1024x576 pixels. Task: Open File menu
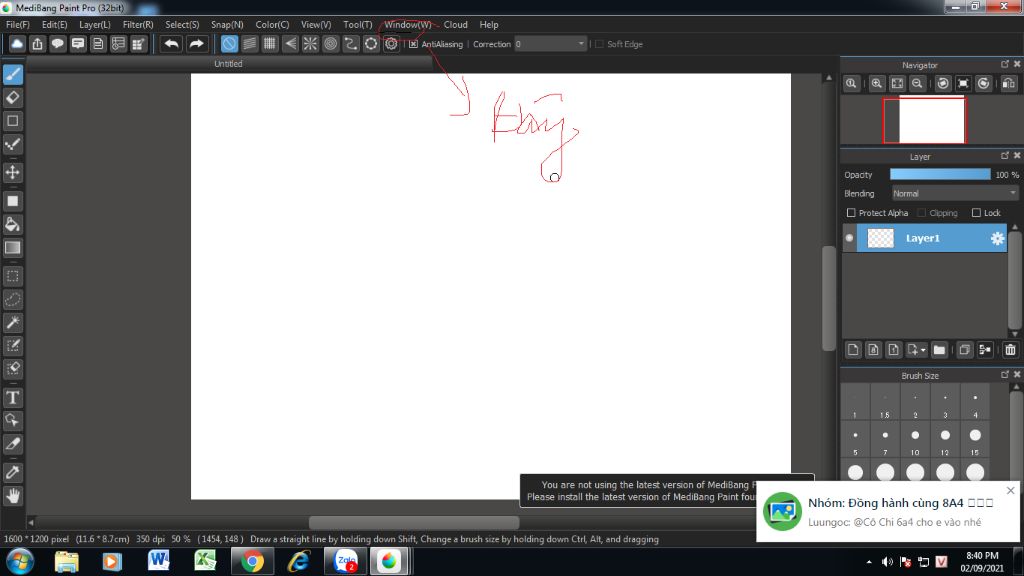point(18,24)
